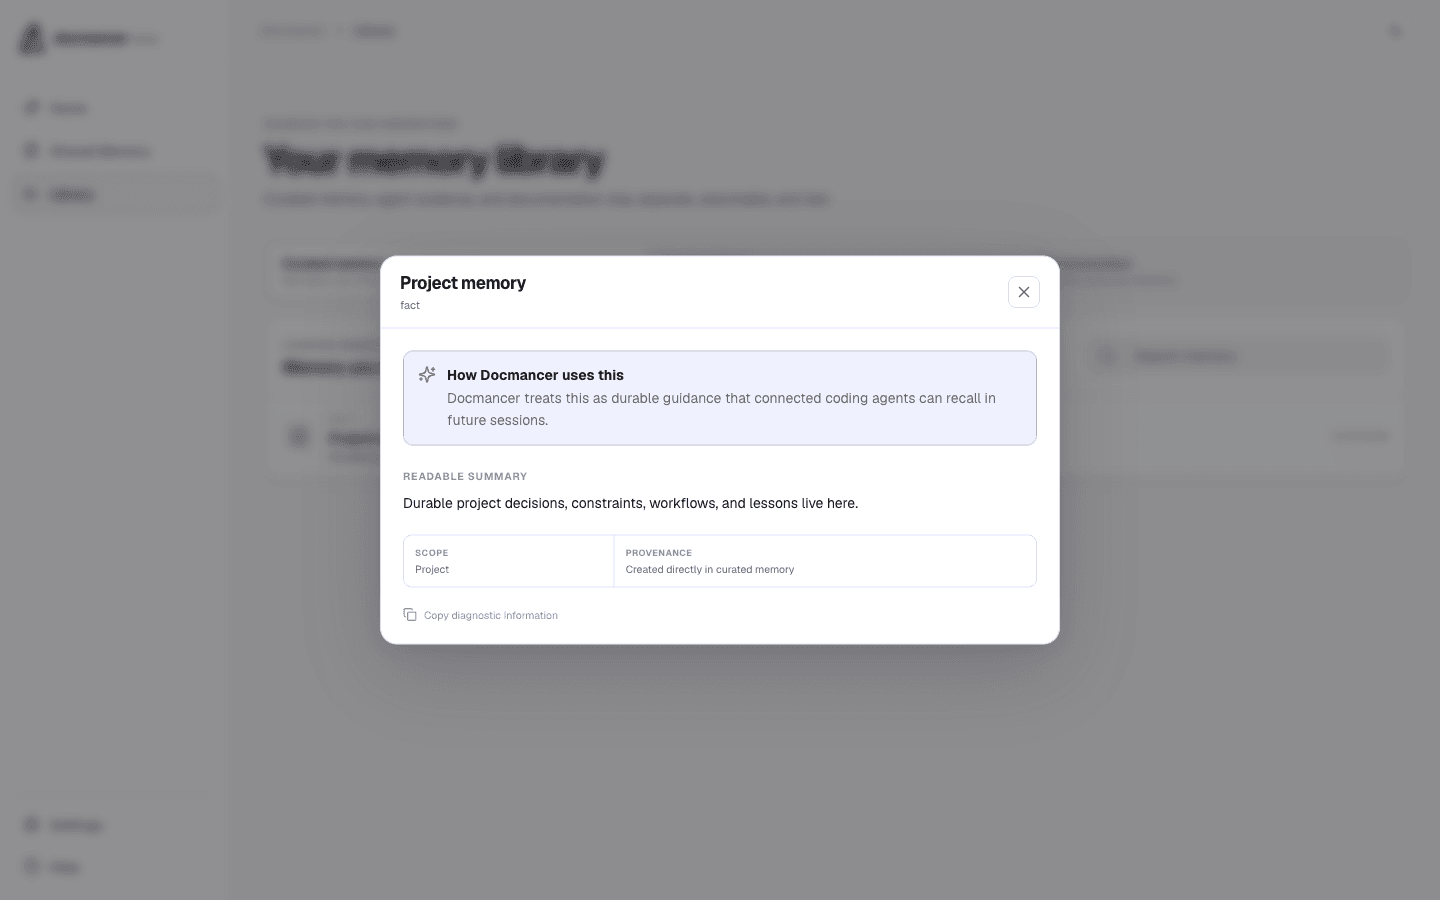Click "Created directly in curated memory" value
The height and width of the screenshot is (900, 1440).
pos(710,570)
